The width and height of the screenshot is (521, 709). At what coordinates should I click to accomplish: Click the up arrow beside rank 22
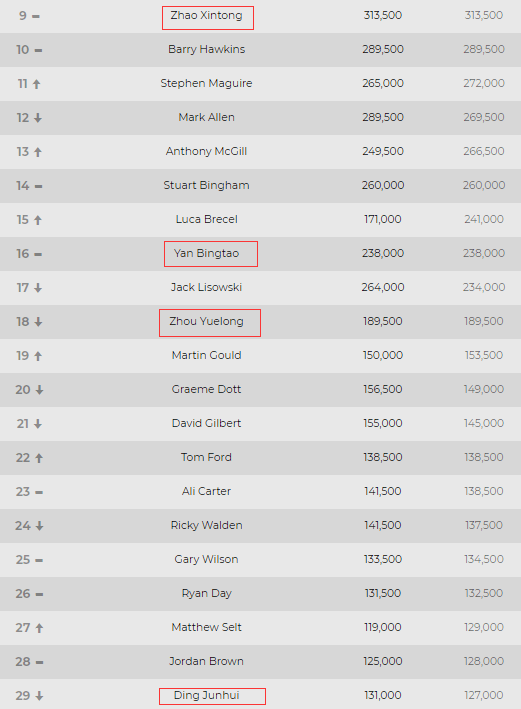click(x=39, y=458)
